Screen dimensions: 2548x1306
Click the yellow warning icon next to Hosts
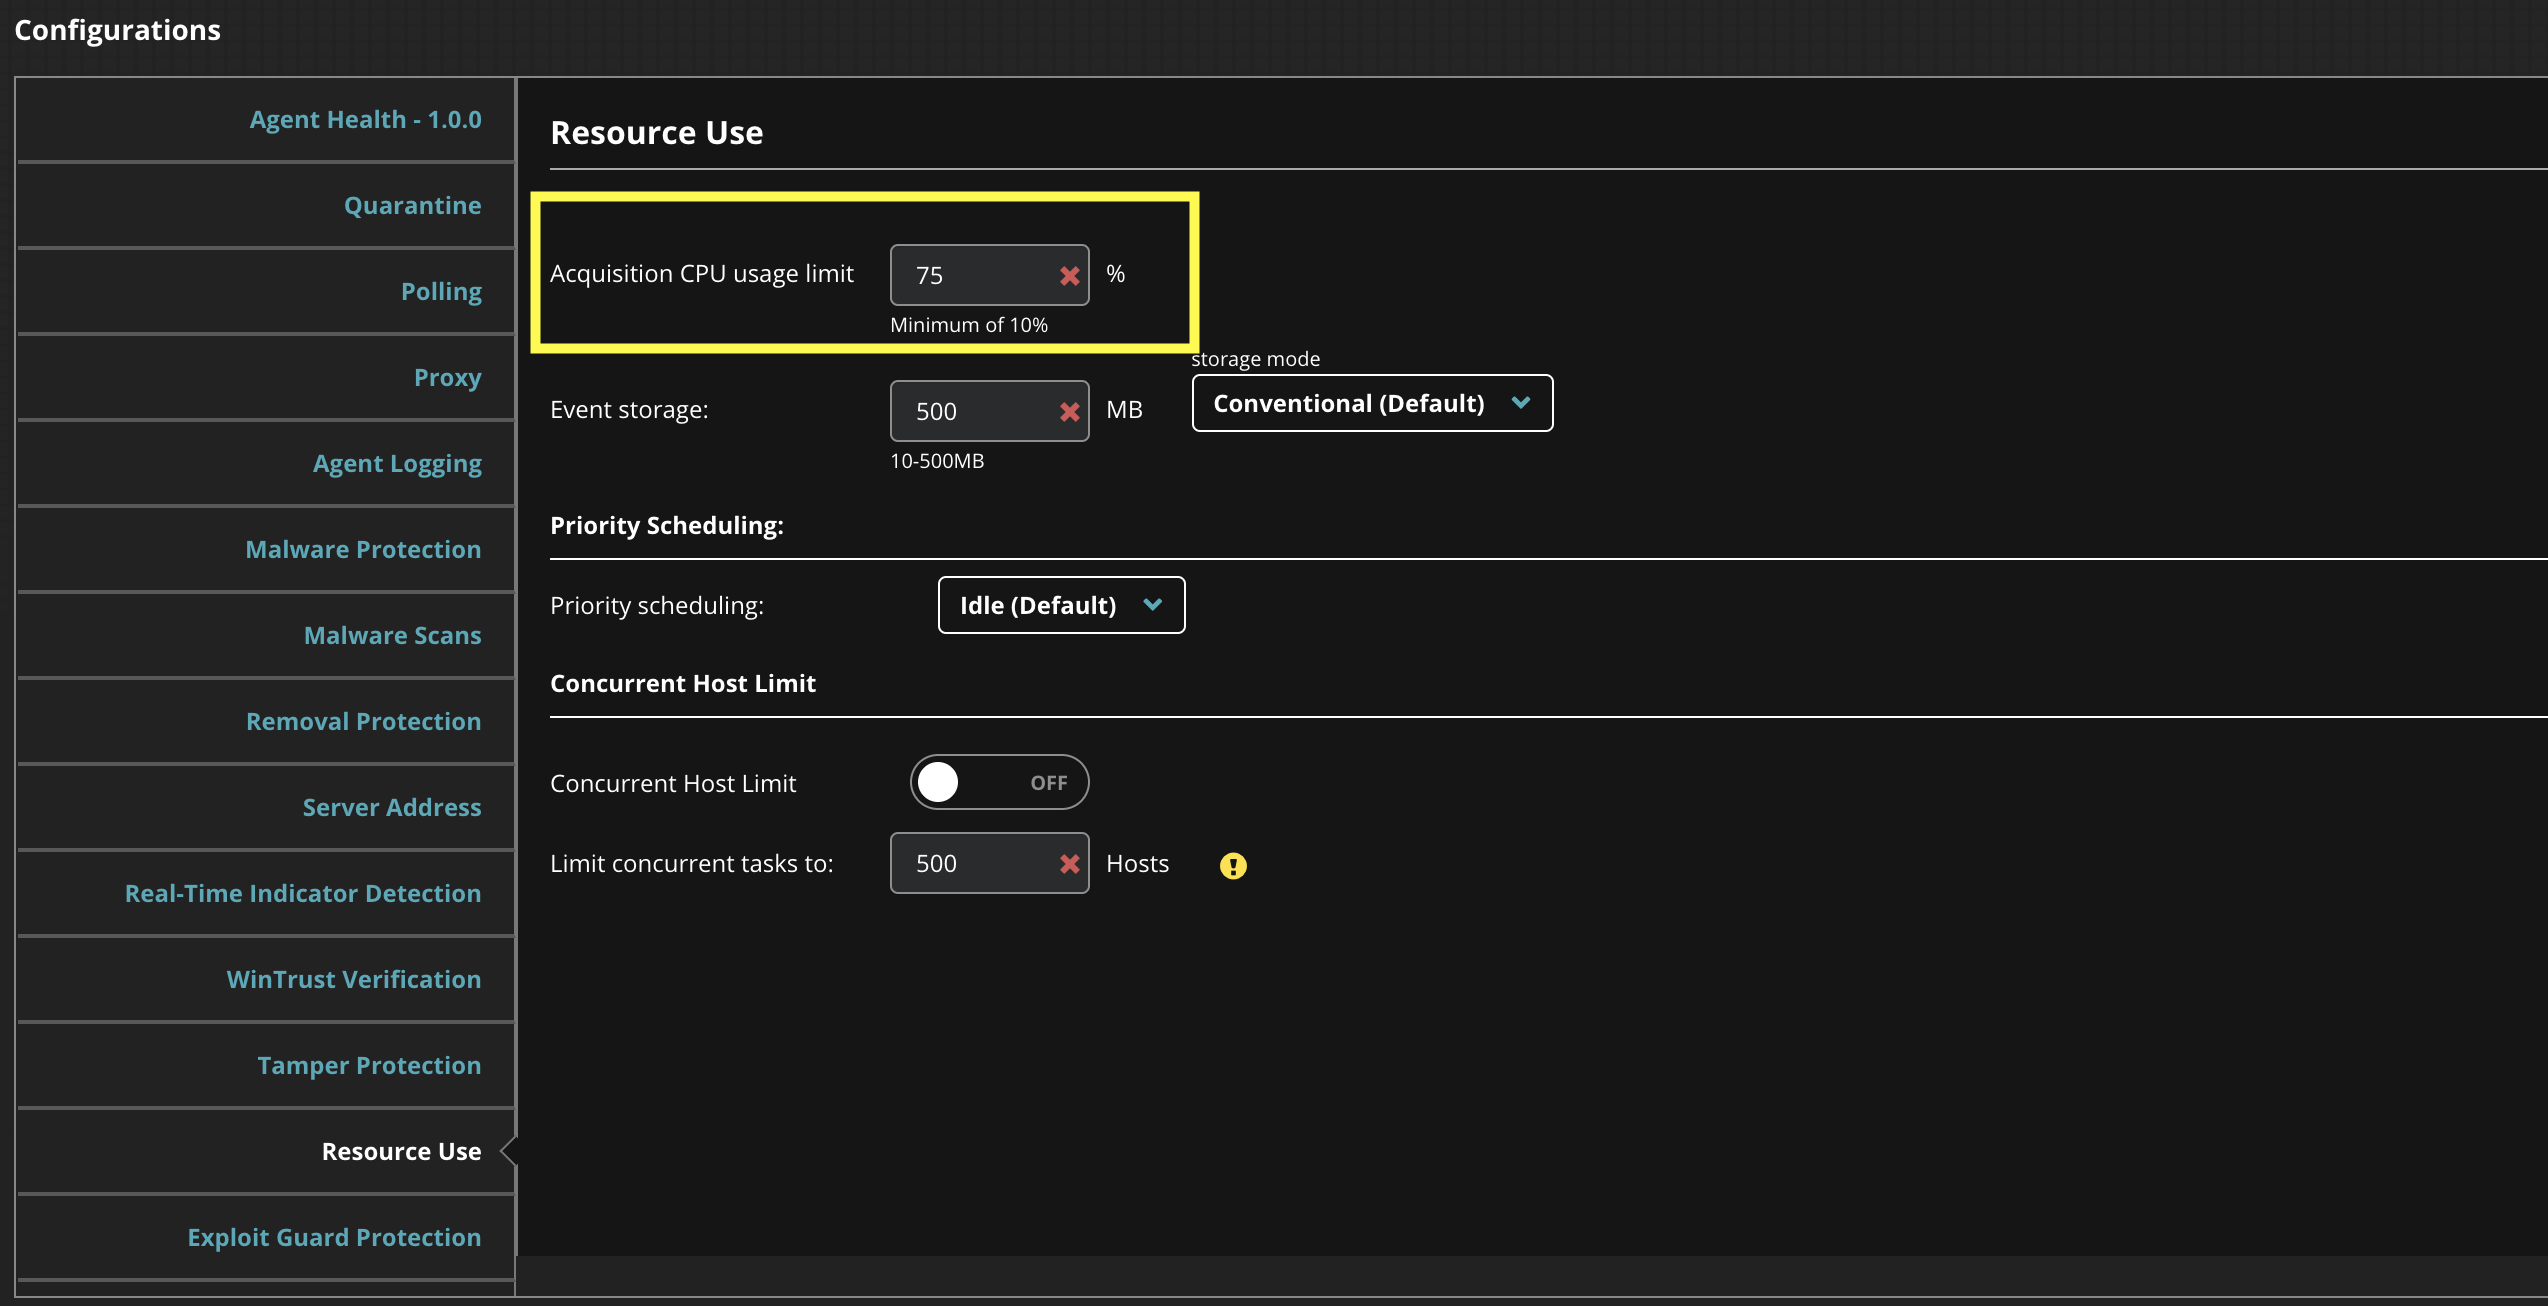[1233, 866]
